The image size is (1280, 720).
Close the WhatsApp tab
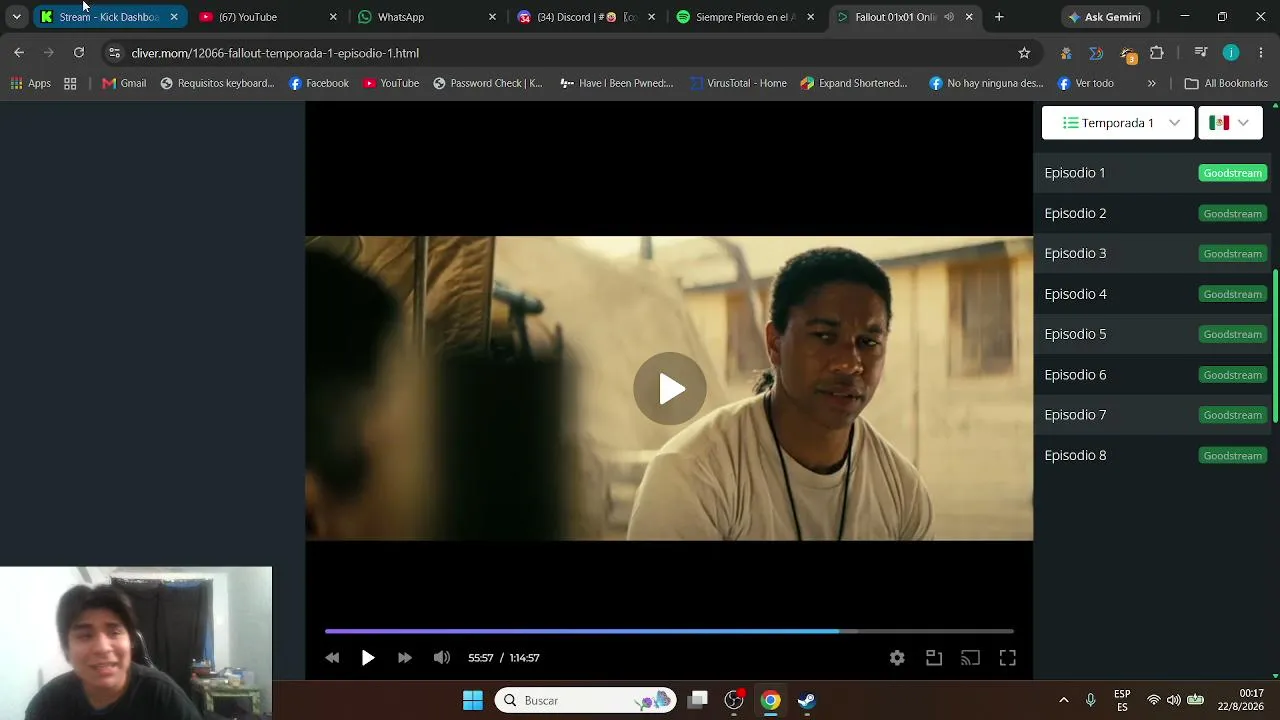click(x=492, y=17)
